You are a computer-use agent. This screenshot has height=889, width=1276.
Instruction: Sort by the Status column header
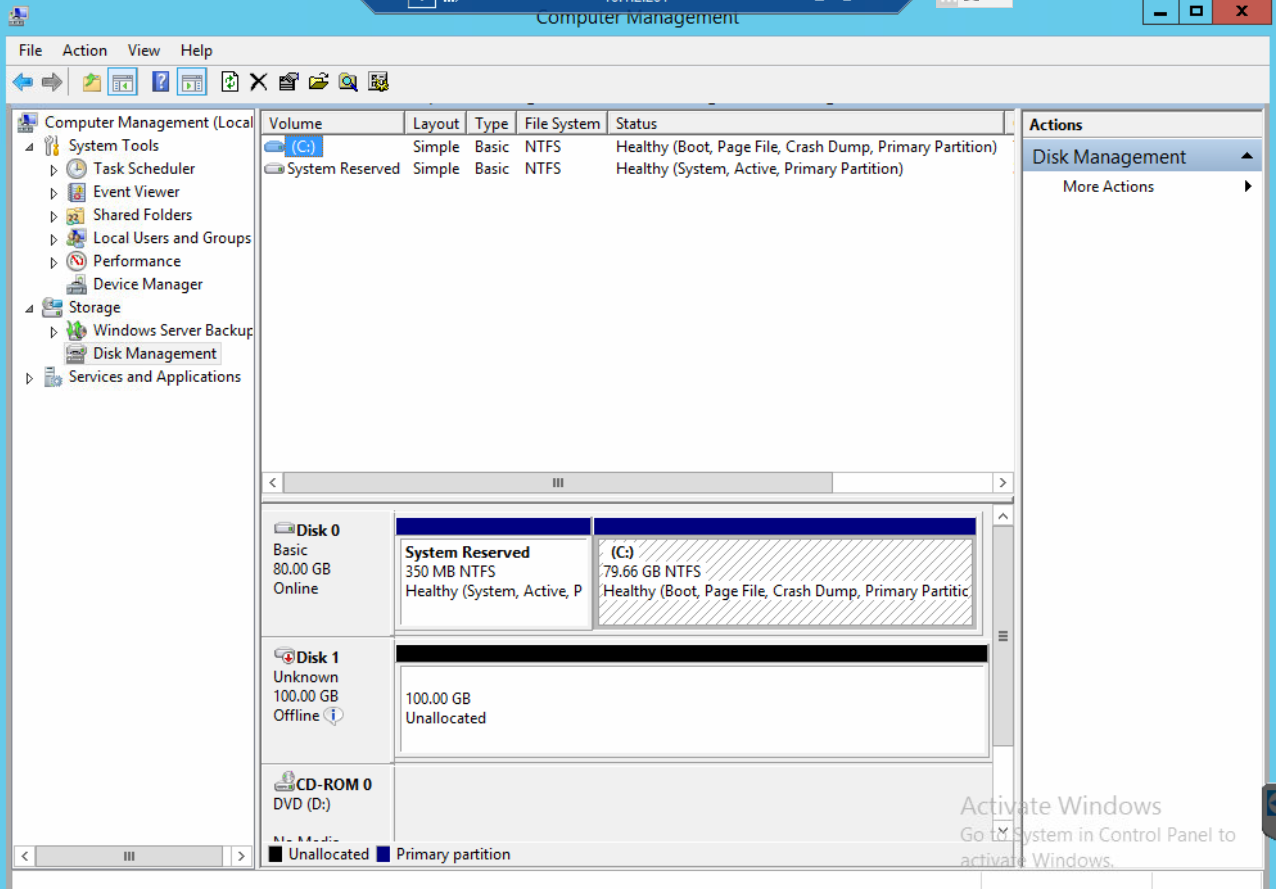(806, 124)
